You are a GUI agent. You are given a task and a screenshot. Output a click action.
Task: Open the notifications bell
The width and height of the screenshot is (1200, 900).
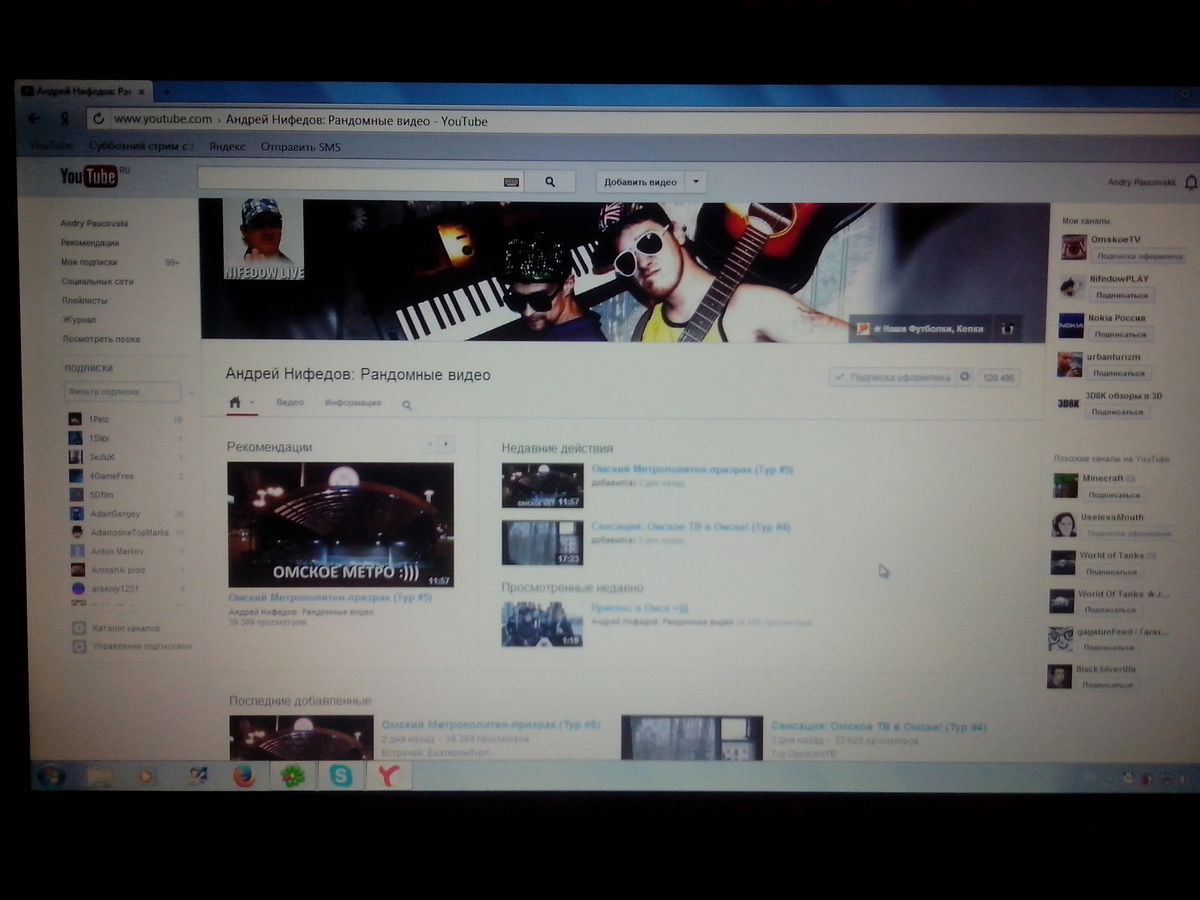pyautogui.click(x=1190, y=183)
